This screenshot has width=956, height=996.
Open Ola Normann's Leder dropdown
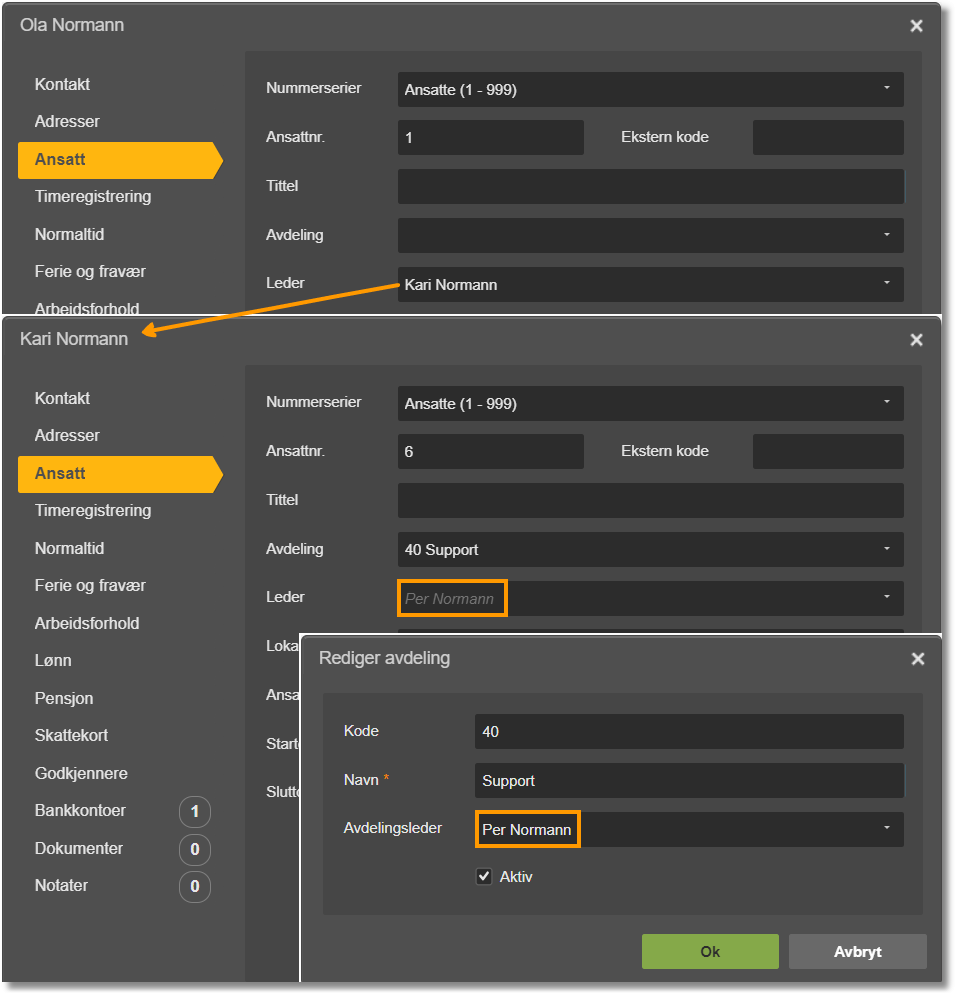pyautogui.click(x=886, y=283)
